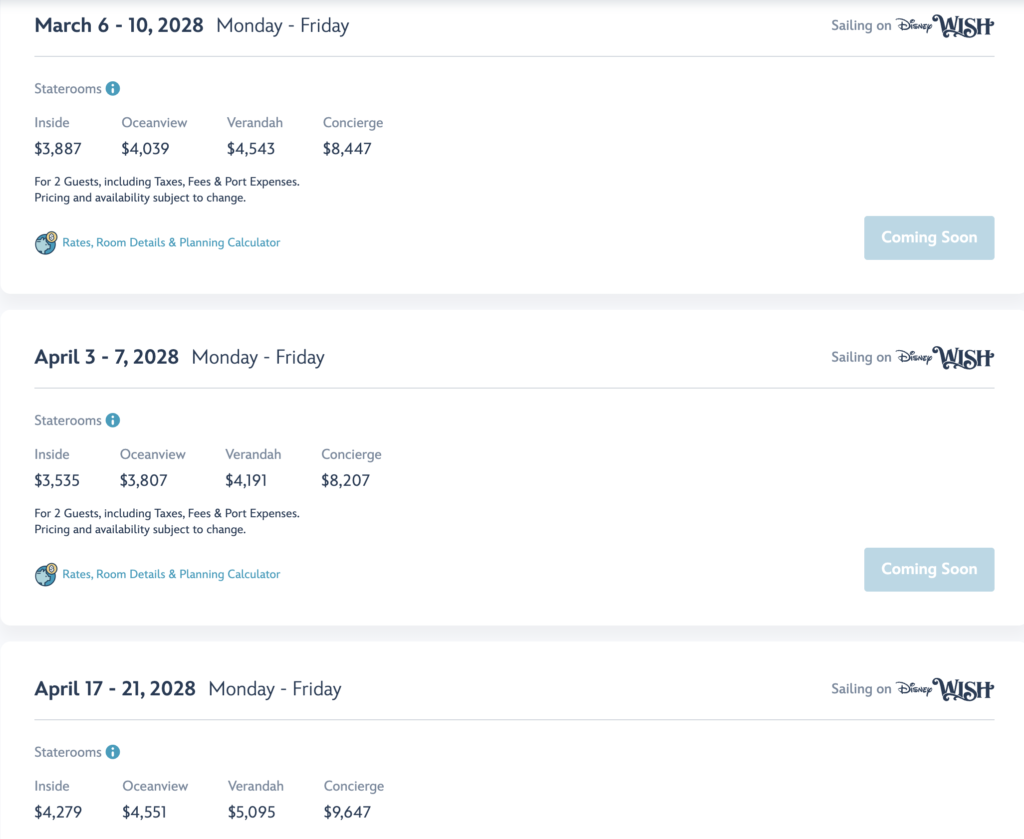
Task: Click the globe coin icon under March sailing
Action: 46,243
